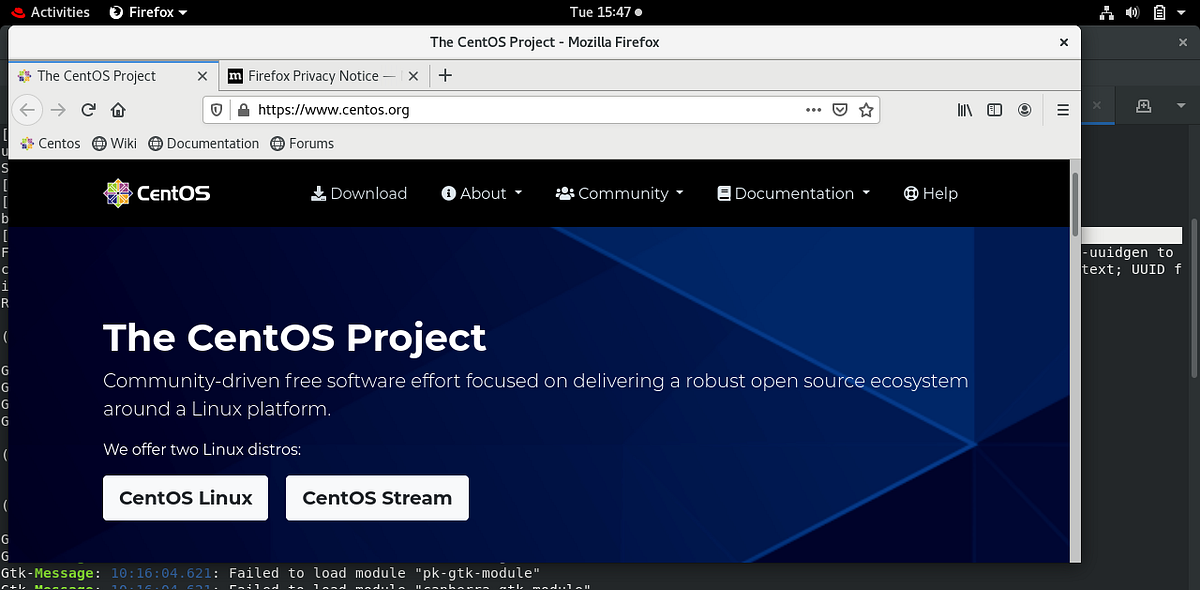Open Documentation bookmark in bookmarks bar
1200x590 pixels.
coord(203,143)
